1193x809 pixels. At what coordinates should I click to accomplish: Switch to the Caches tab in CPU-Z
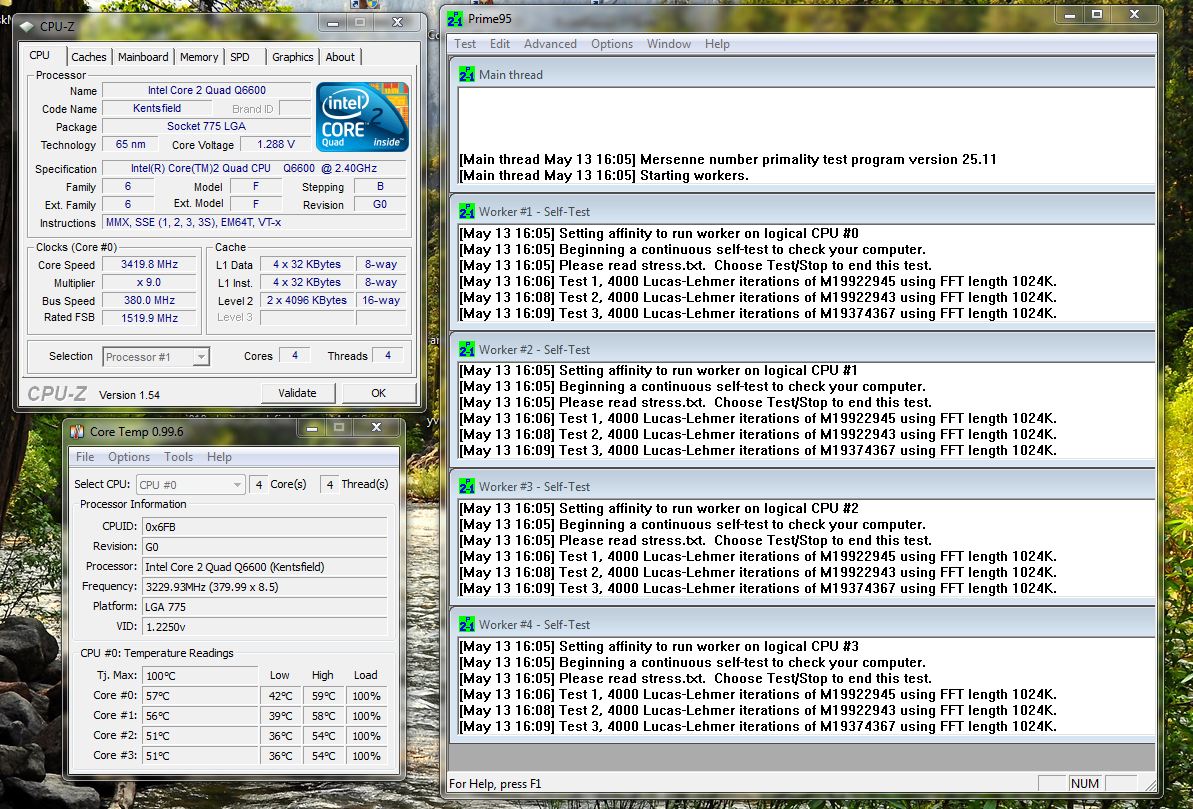(89, 57)
